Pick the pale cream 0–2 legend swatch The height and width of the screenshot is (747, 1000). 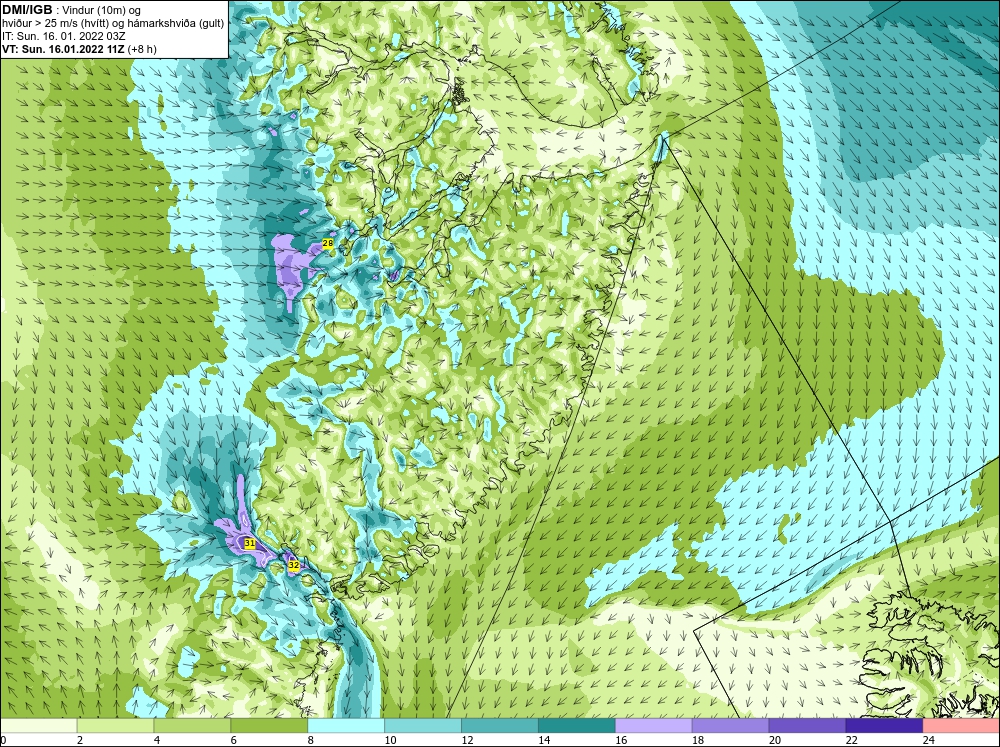(39, 726)
